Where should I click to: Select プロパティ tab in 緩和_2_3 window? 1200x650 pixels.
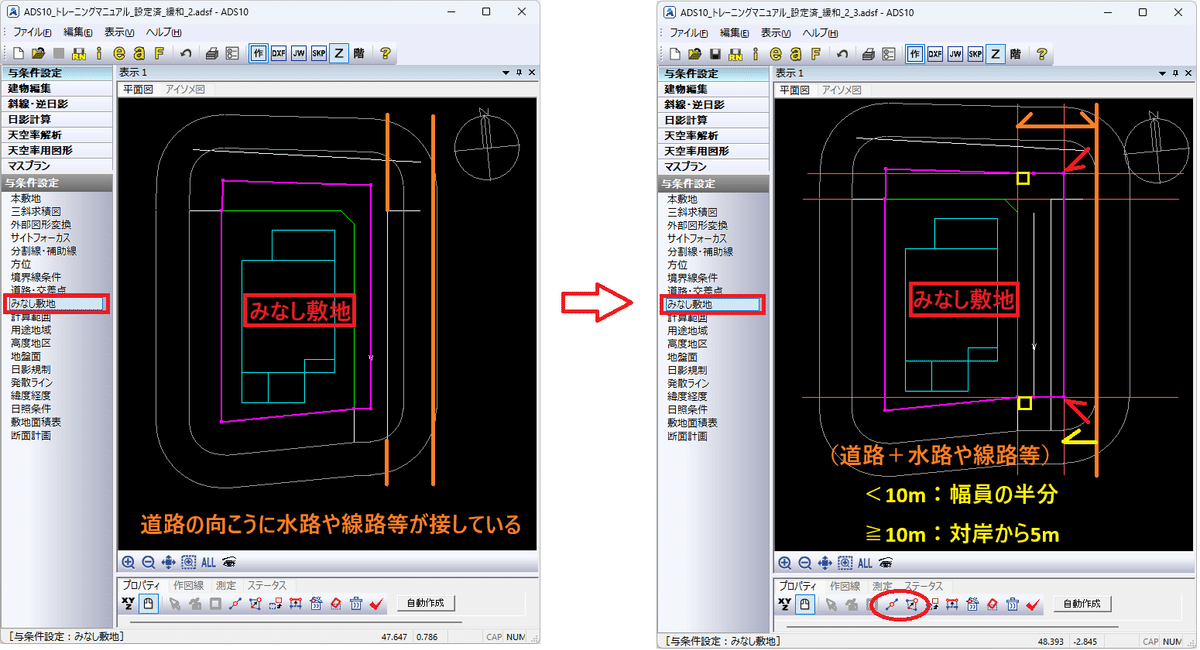point(800,585)
